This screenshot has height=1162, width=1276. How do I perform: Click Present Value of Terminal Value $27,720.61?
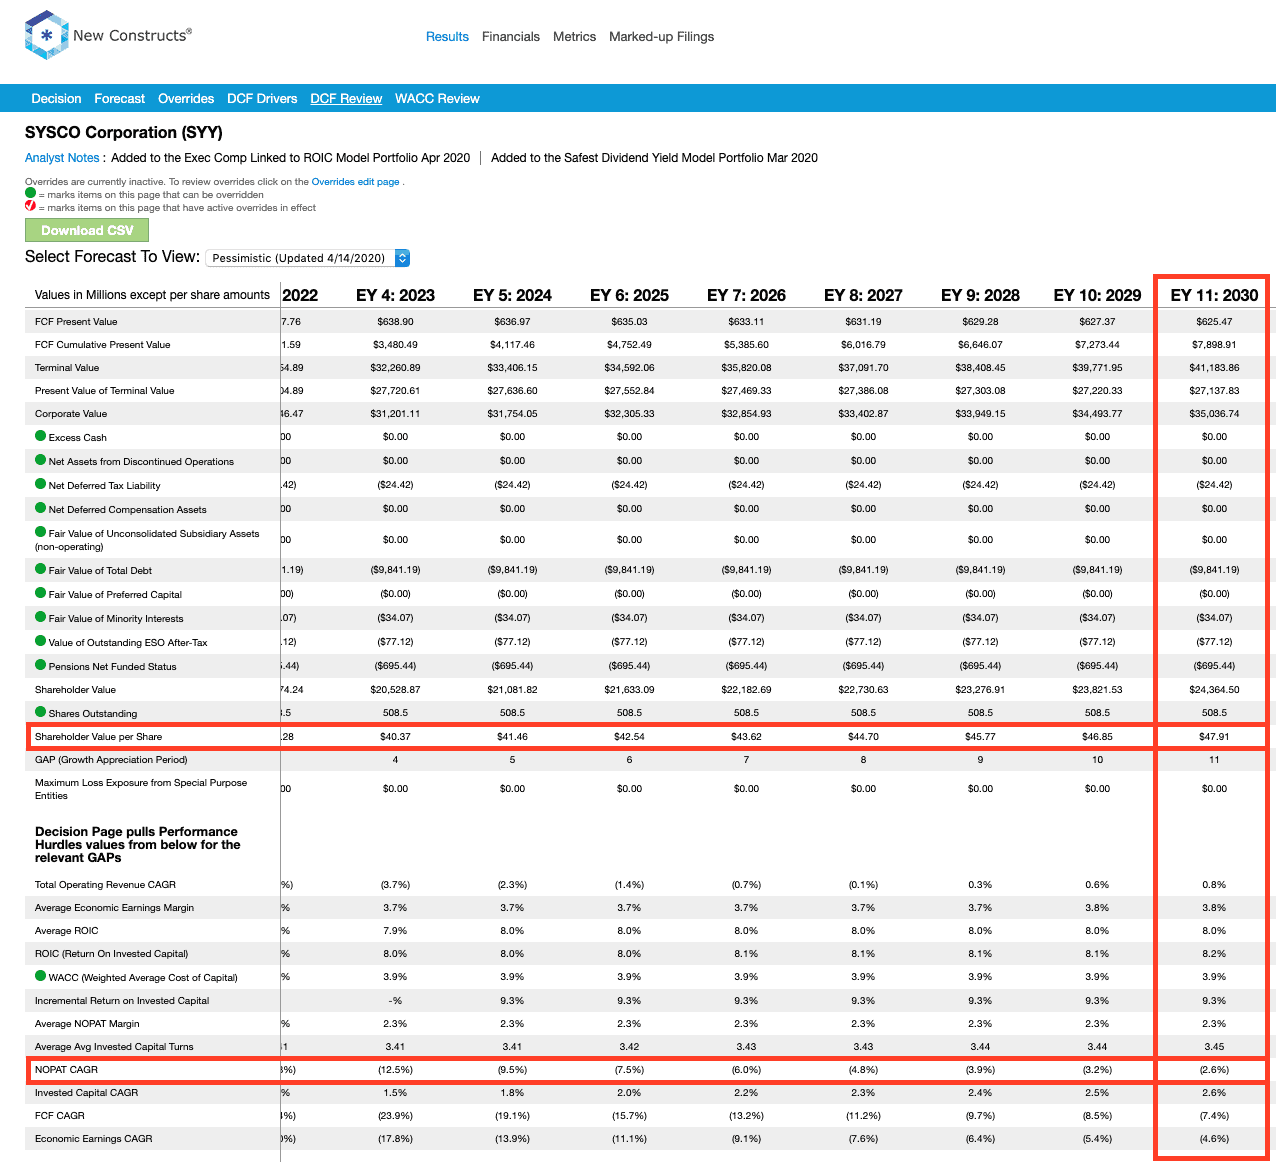[395, 390]
